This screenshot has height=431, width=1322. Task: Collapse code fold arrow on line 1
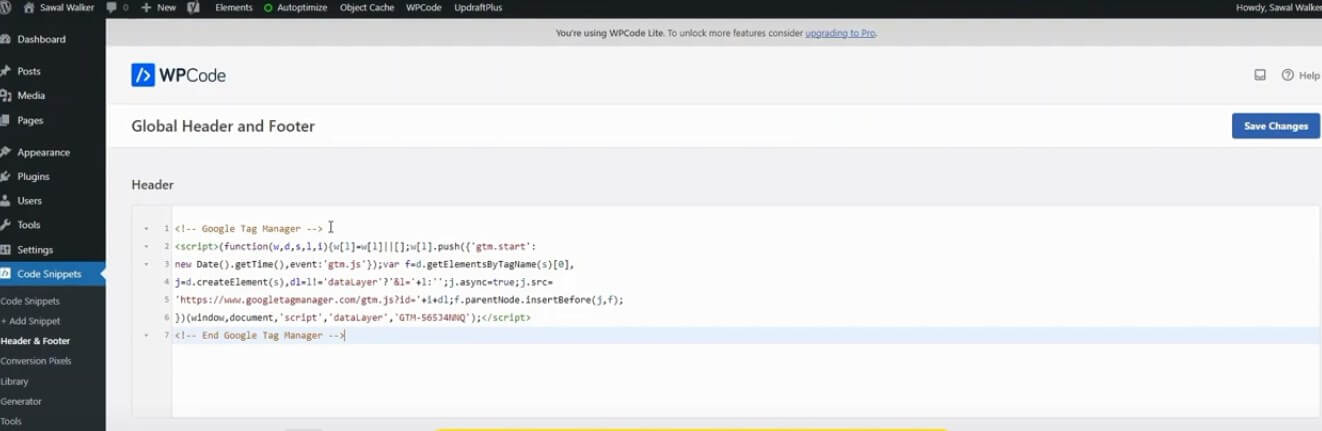[146, 229]
